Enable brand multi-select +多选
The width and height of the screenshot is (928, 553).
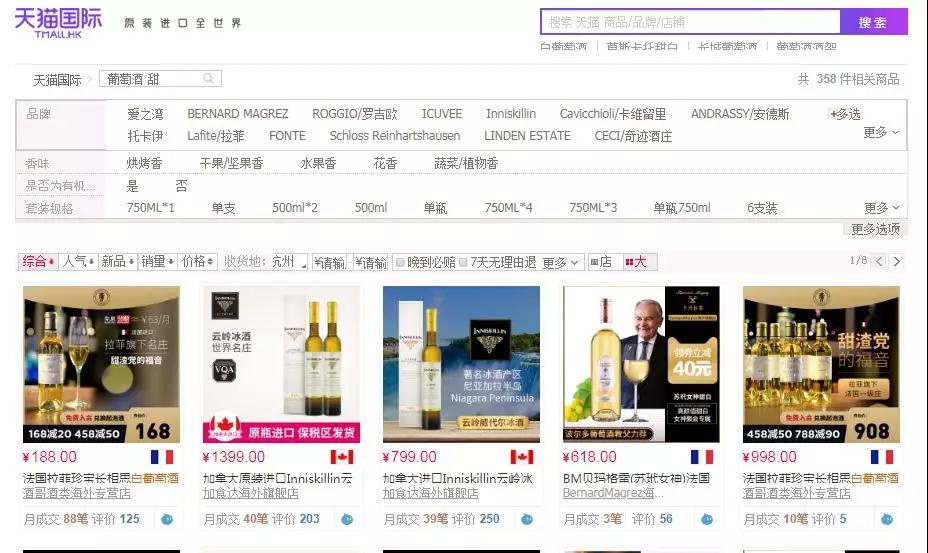845,114
